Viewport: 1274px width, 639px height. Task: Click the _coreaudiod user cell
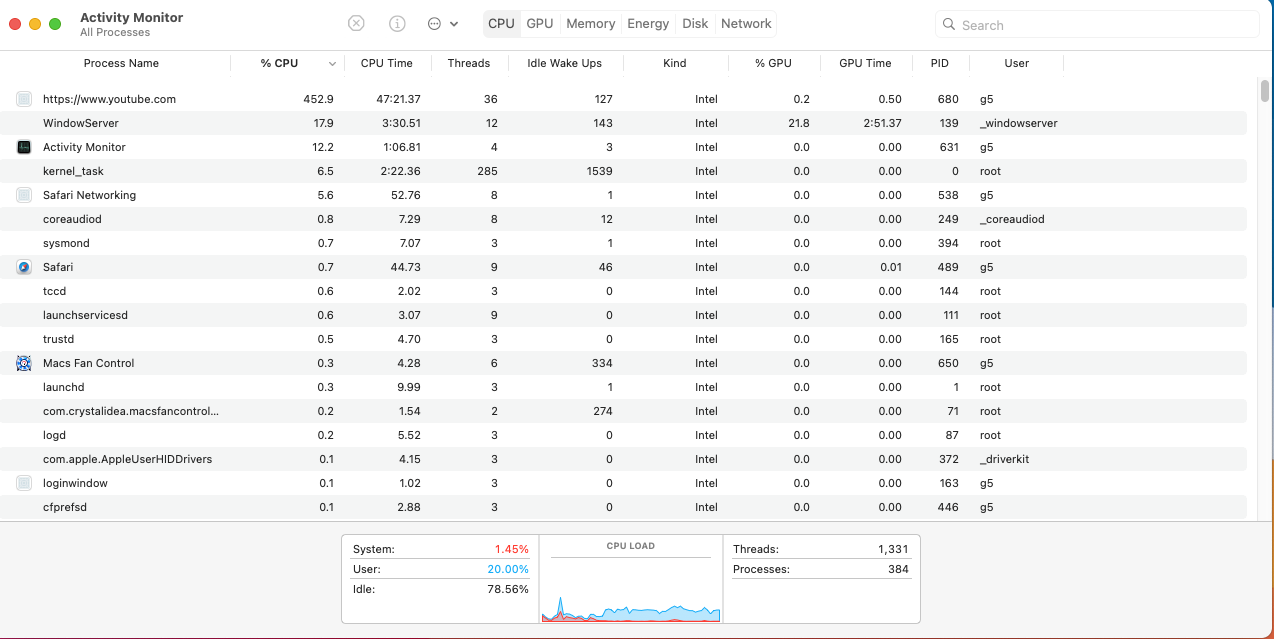[1012, 219]
